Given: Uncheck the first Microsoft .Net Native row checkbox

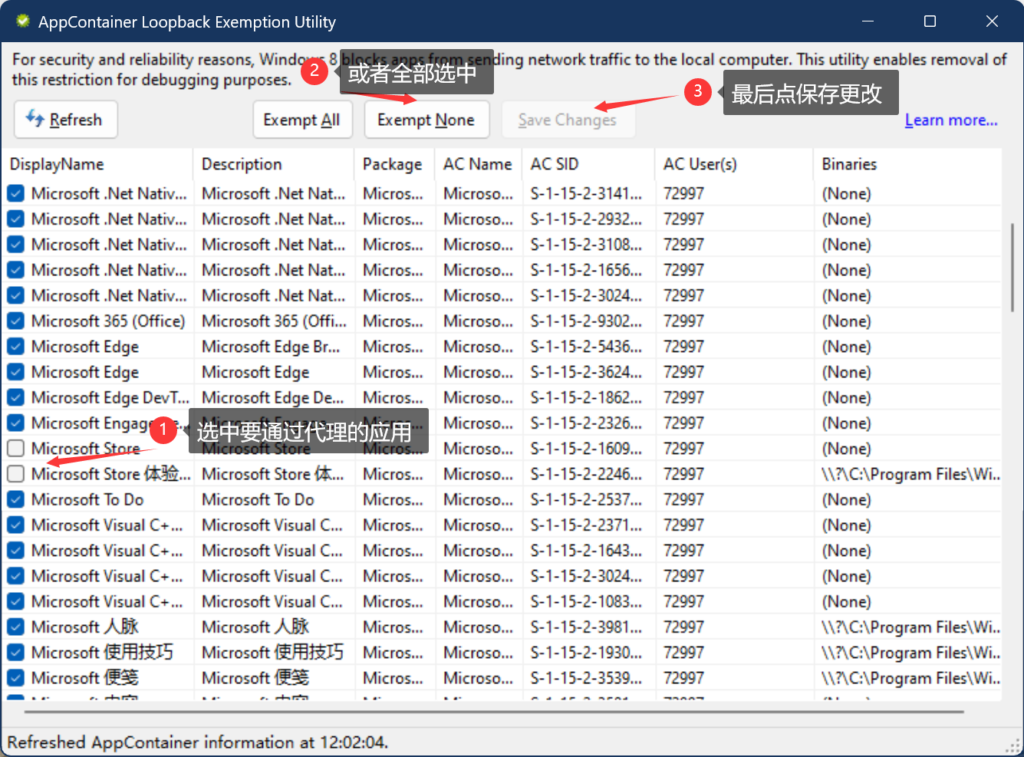Looking at the screenshot, I should 16,193.
